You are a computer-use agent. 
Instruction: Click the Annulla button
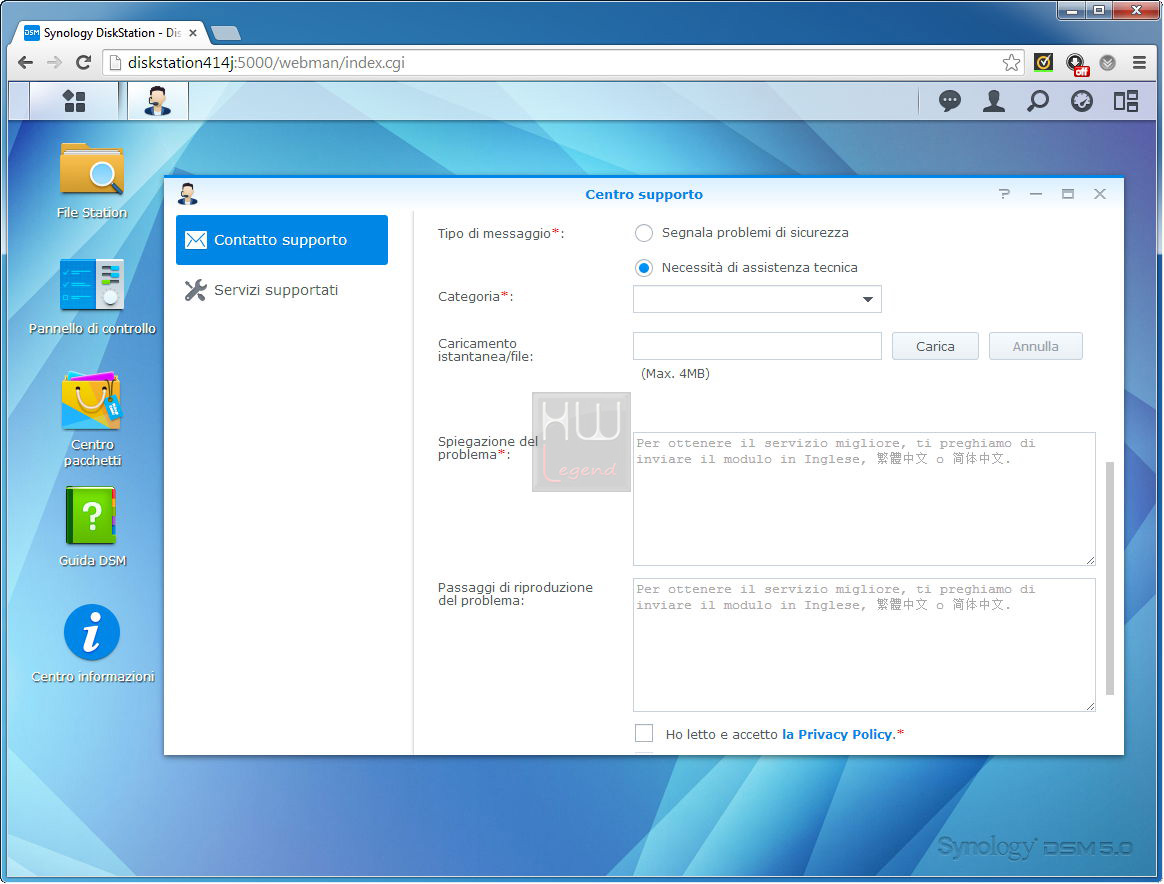[1036, 346]
